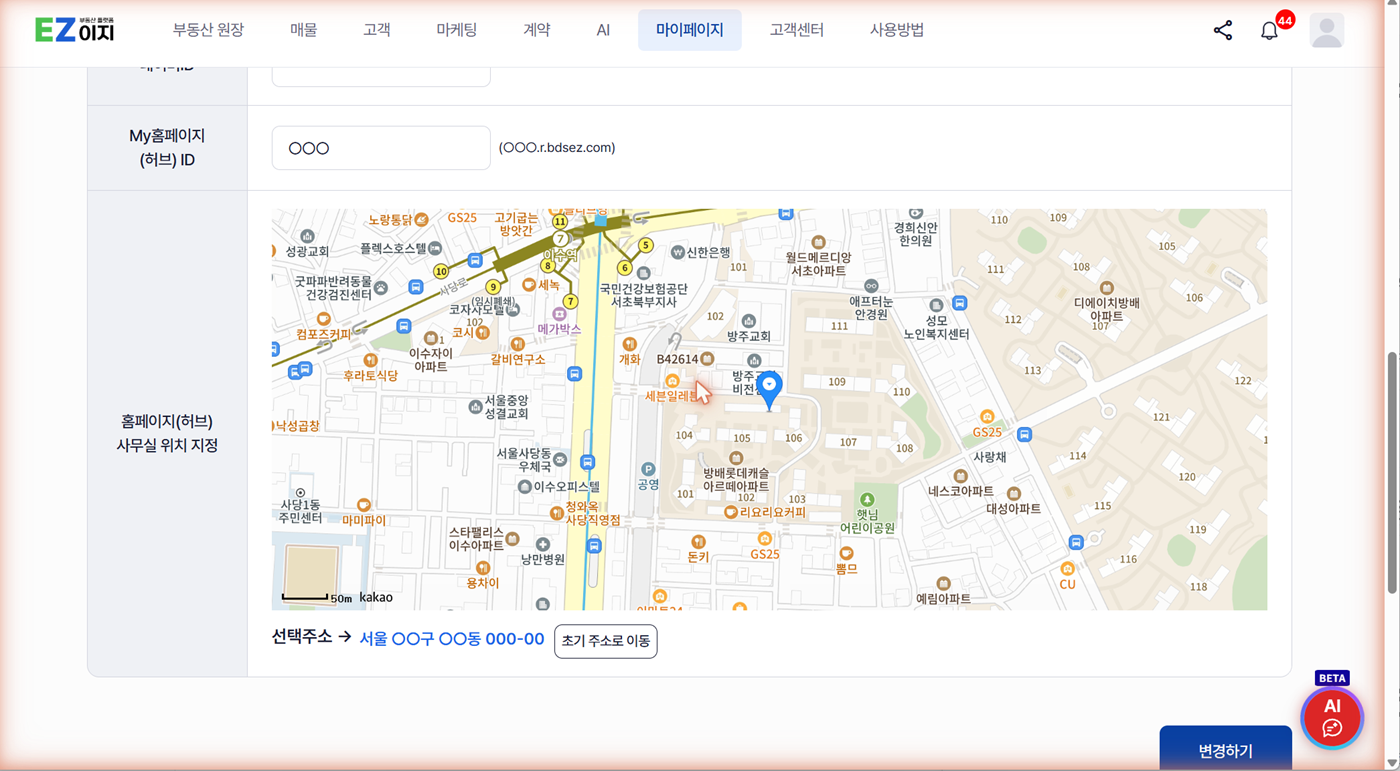The width and height of the screenshot is (1400, 771).
Task: Open the AI chat beta floating button
Action: pos(1332,717)
